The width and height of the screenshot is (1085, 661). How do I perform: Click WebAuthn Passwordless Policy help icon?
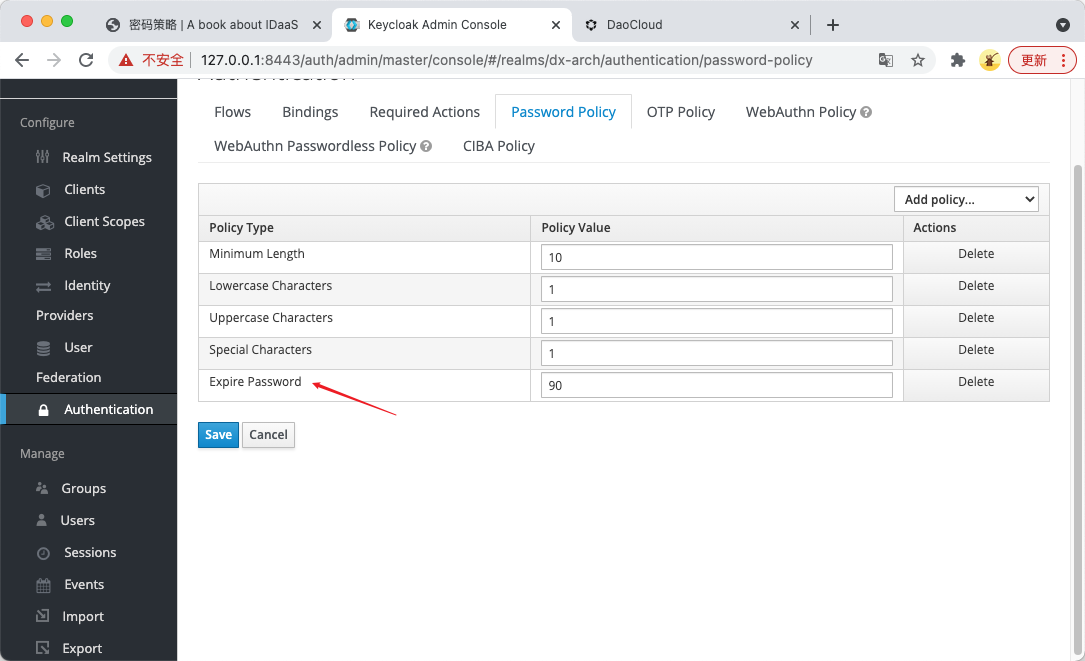tap(426, 146)
